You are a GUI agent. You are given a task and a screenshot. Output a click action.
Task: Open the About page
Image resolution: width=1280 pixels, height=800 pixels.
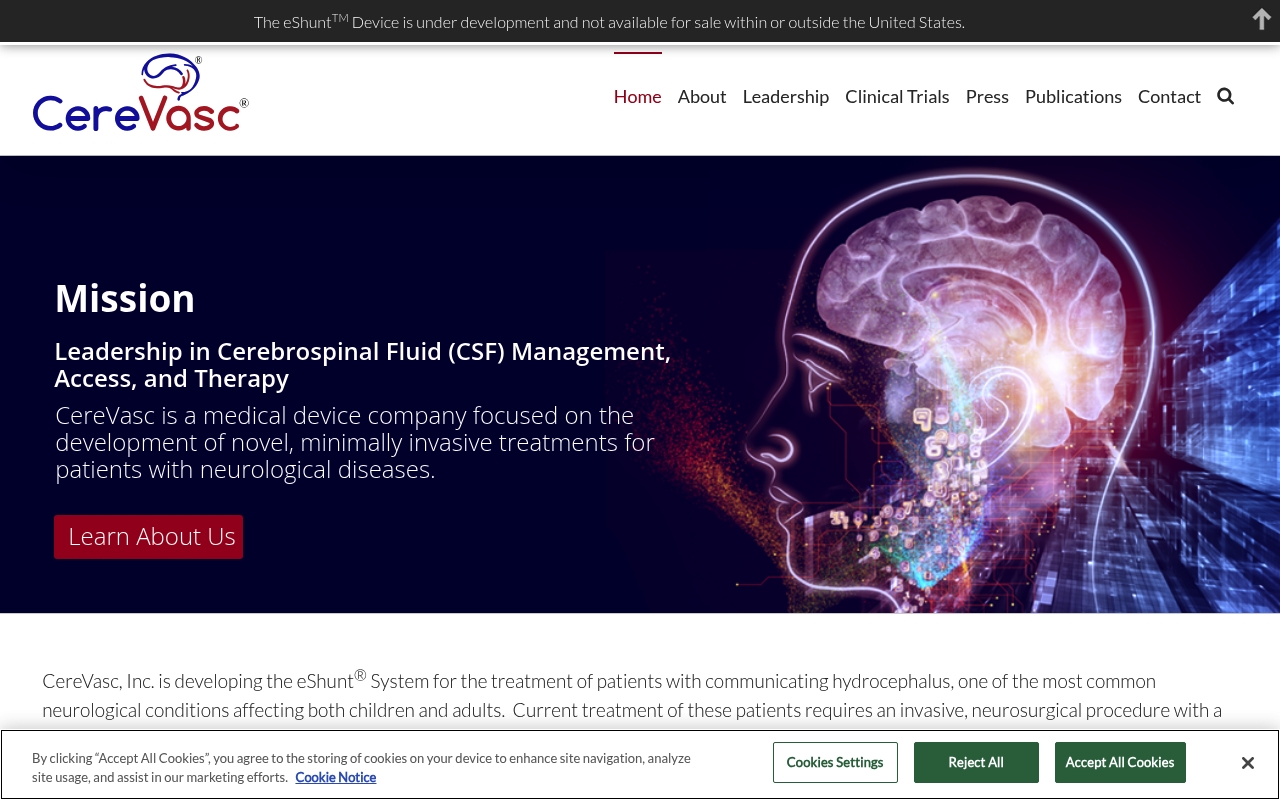702,96
